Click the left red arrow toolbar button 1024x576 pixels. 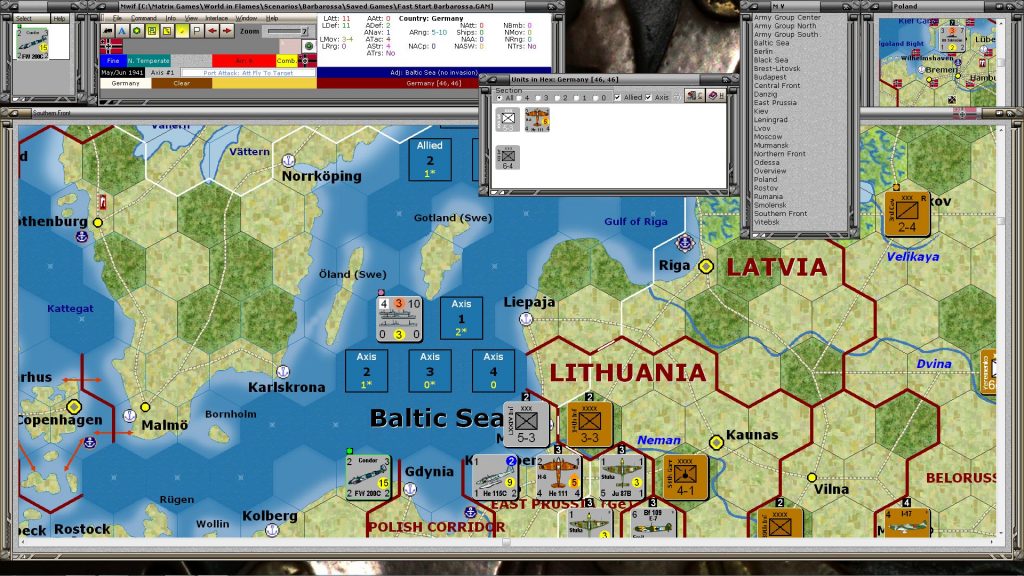(212, 31)
